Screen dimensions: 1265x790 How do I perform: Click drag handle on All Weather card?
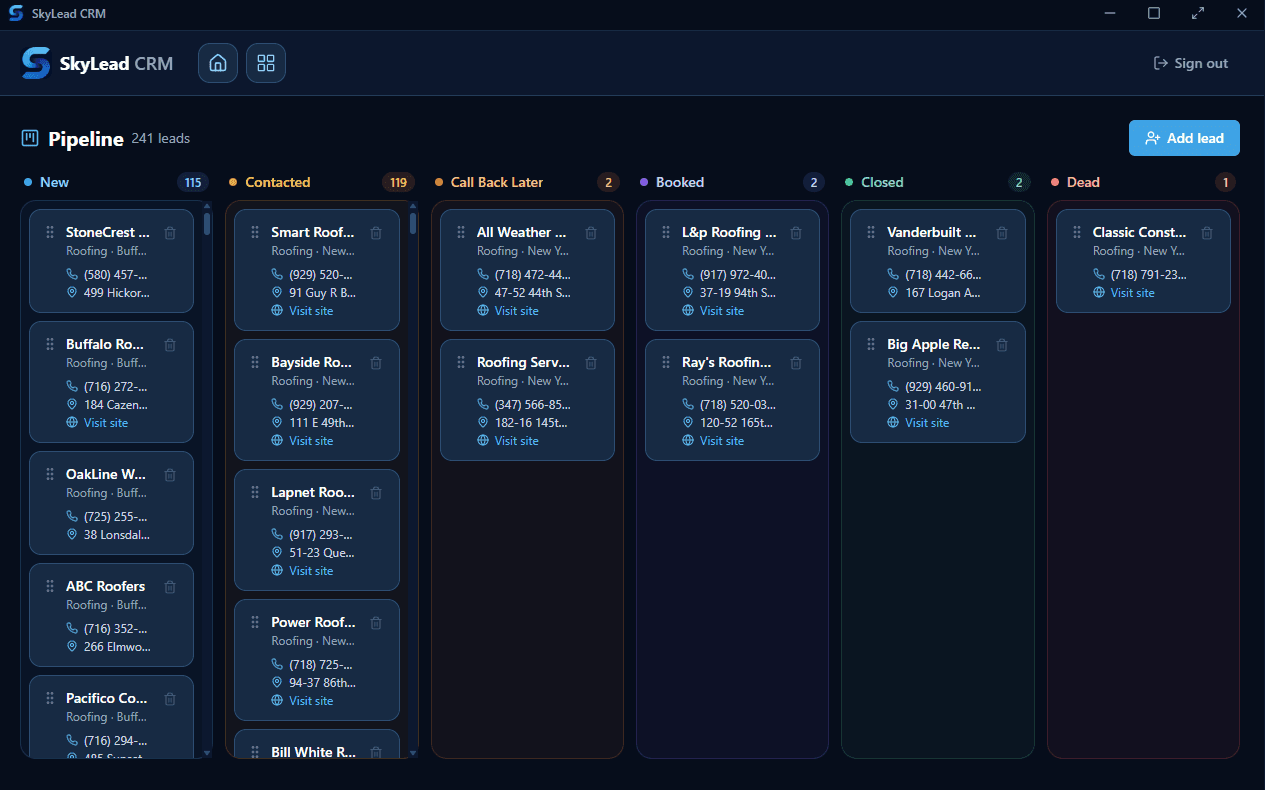[x=461, y=232]
